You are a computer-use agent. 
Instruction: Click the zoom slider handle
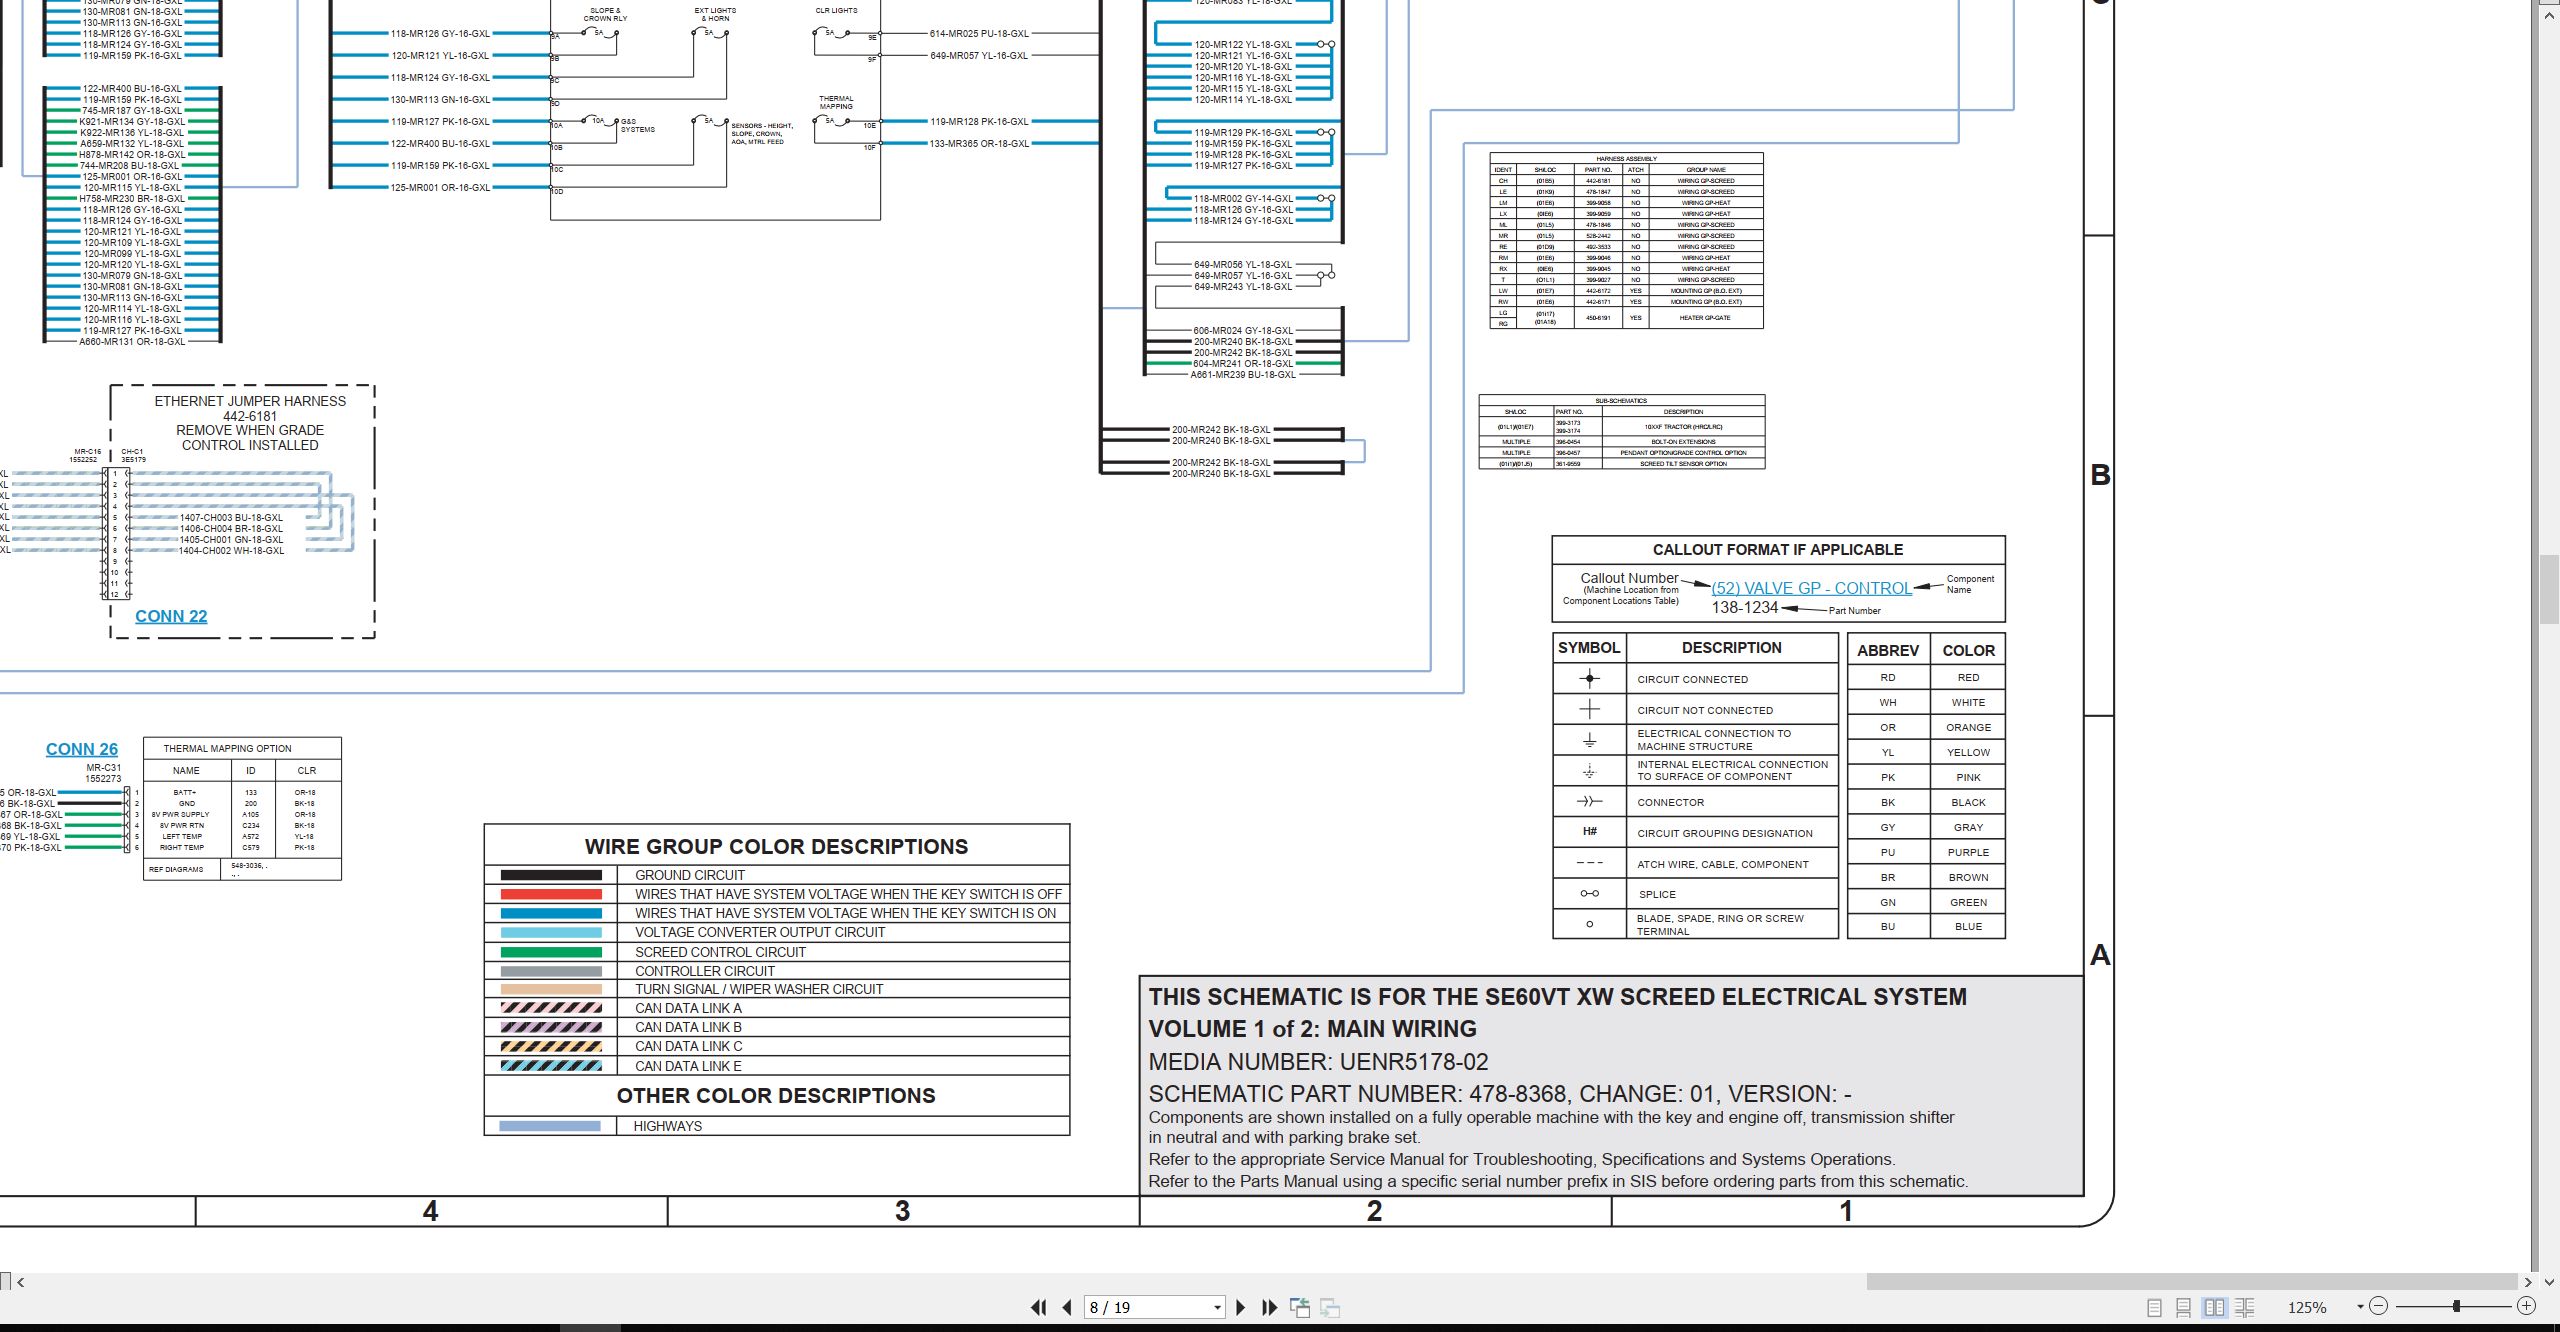[2456, 1306]
